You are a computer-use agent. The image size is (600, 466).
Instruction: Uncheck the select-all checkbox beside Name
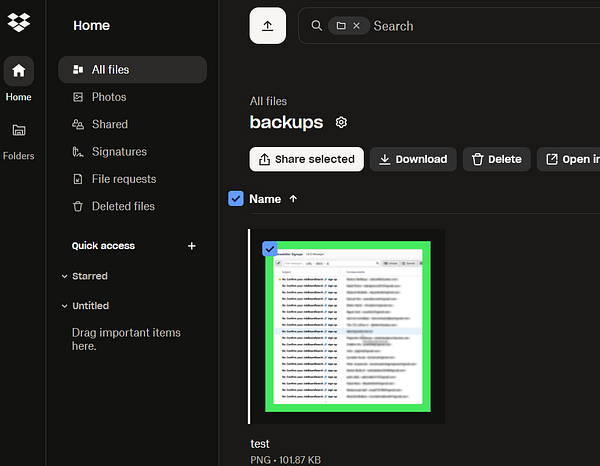coord(236,199)
